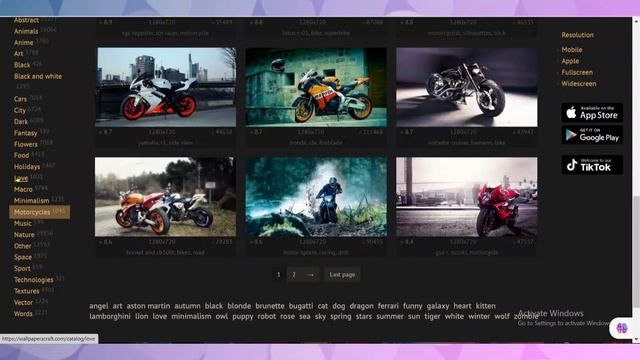The image size is (640, 360).
Task: Open the Holidays category
Action: click(27, 167)
